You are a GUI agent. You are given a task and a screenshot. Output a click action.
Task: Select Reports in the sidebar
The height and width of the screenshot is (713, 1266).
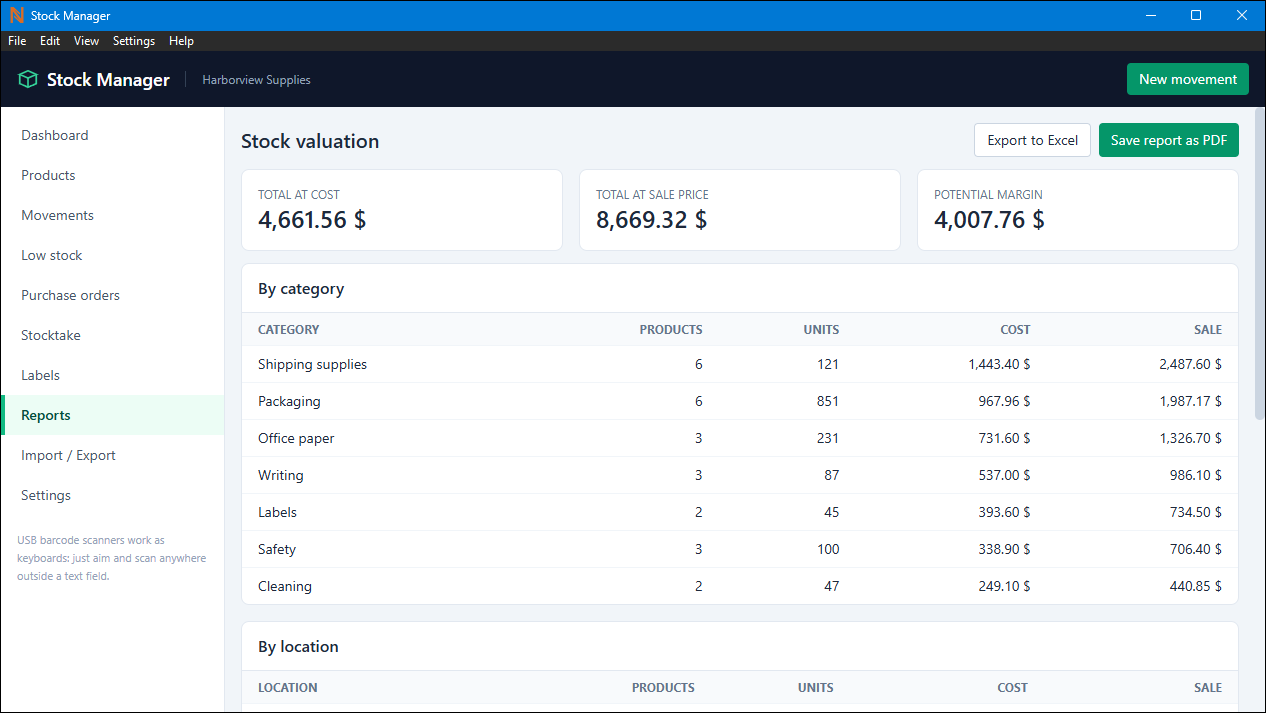tap(112, 415)
